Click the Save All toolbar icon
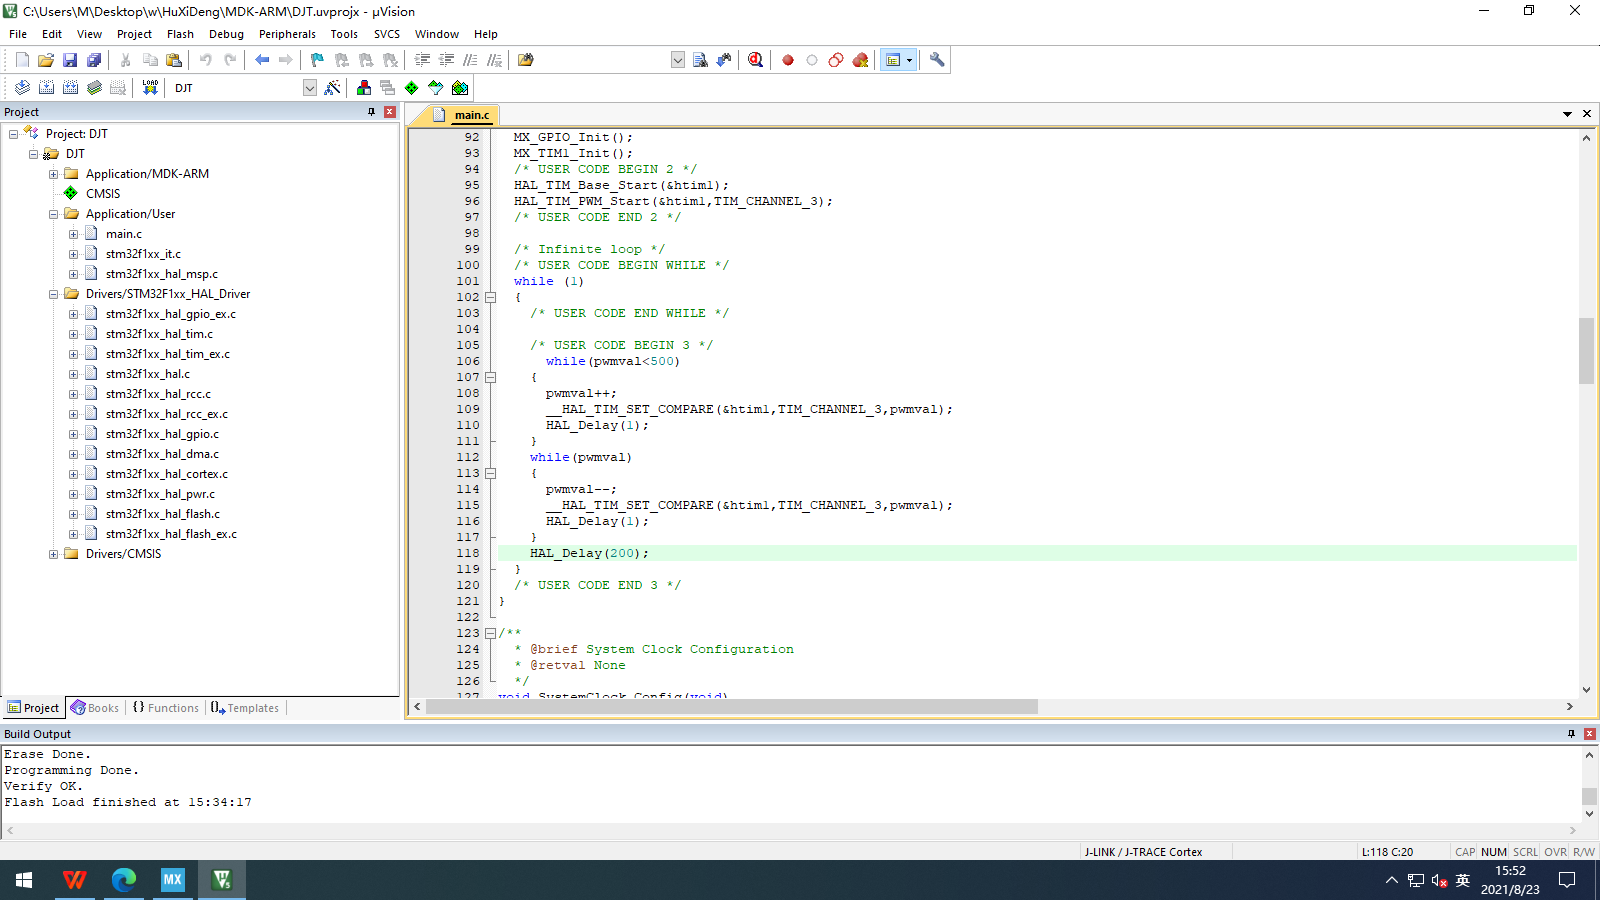The height and width of the screenshot is (900, 1600). [x=94, y=60]
